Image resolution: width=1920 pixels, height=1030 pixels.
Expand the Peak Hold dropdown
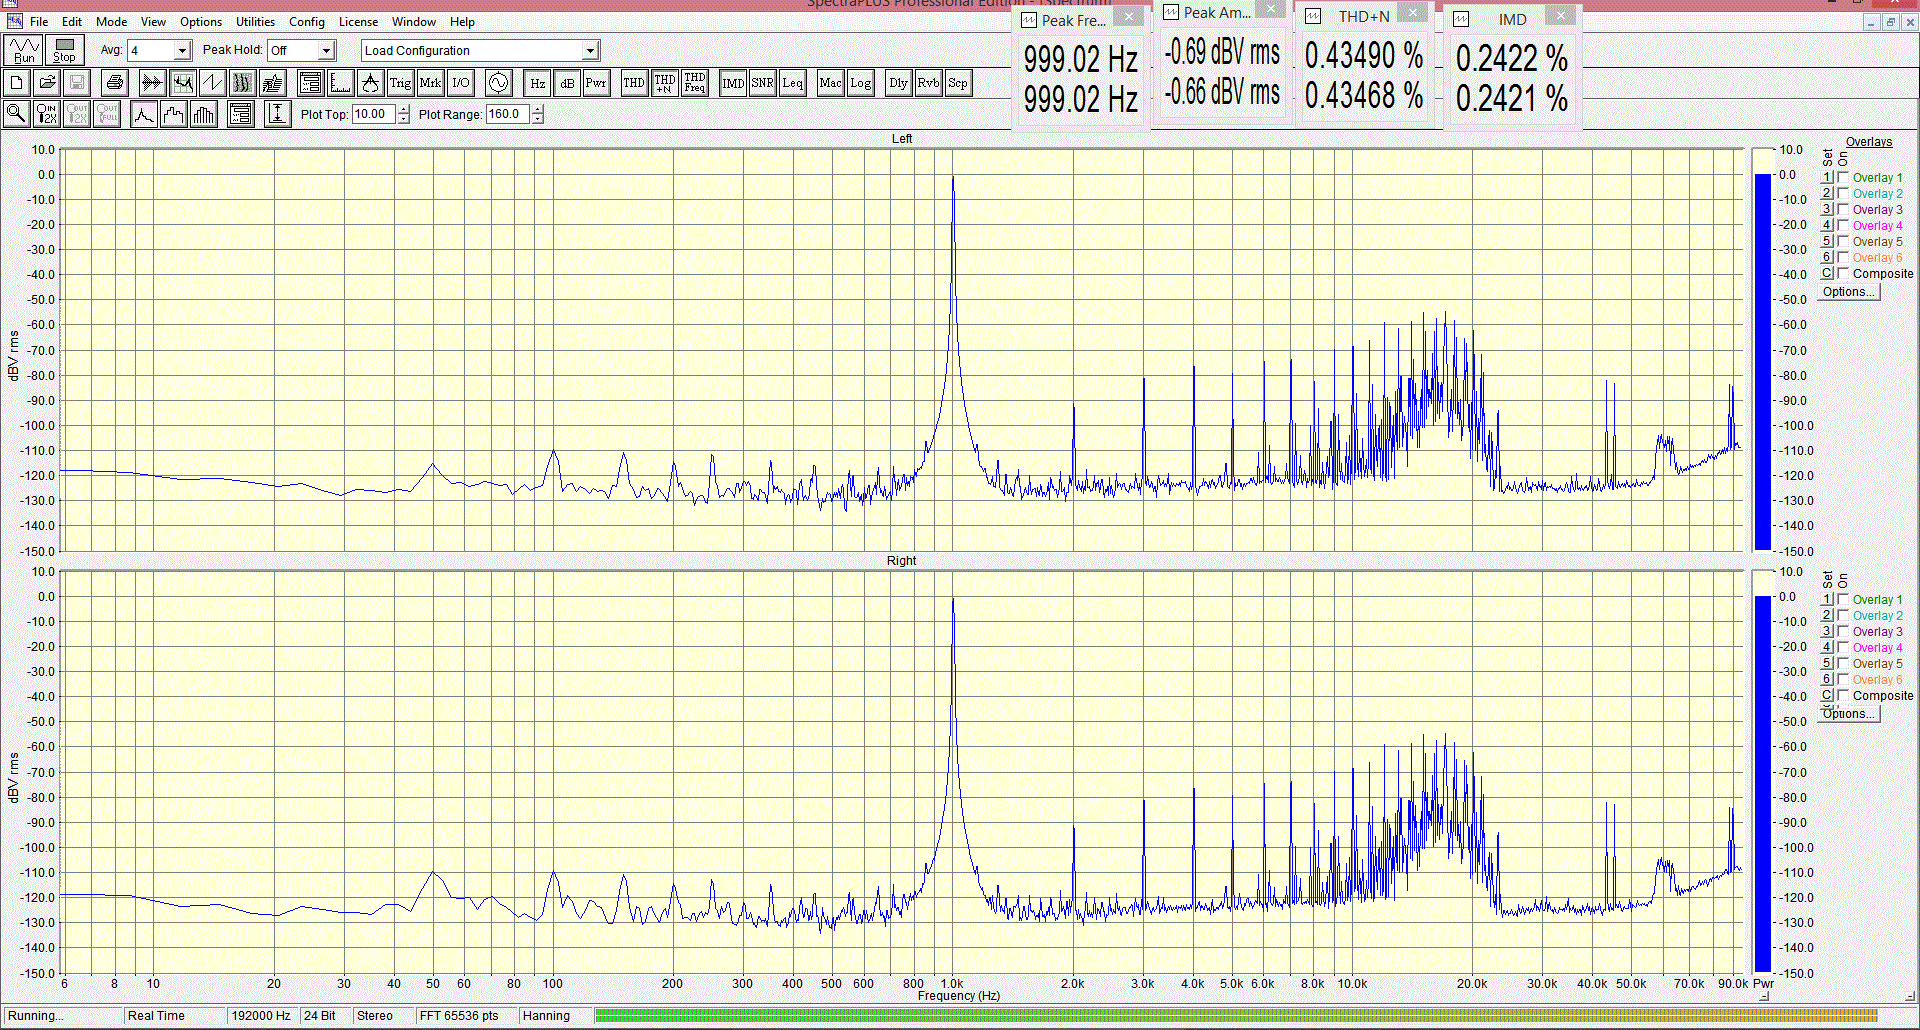pyautogui.click(x=326, y=51)
